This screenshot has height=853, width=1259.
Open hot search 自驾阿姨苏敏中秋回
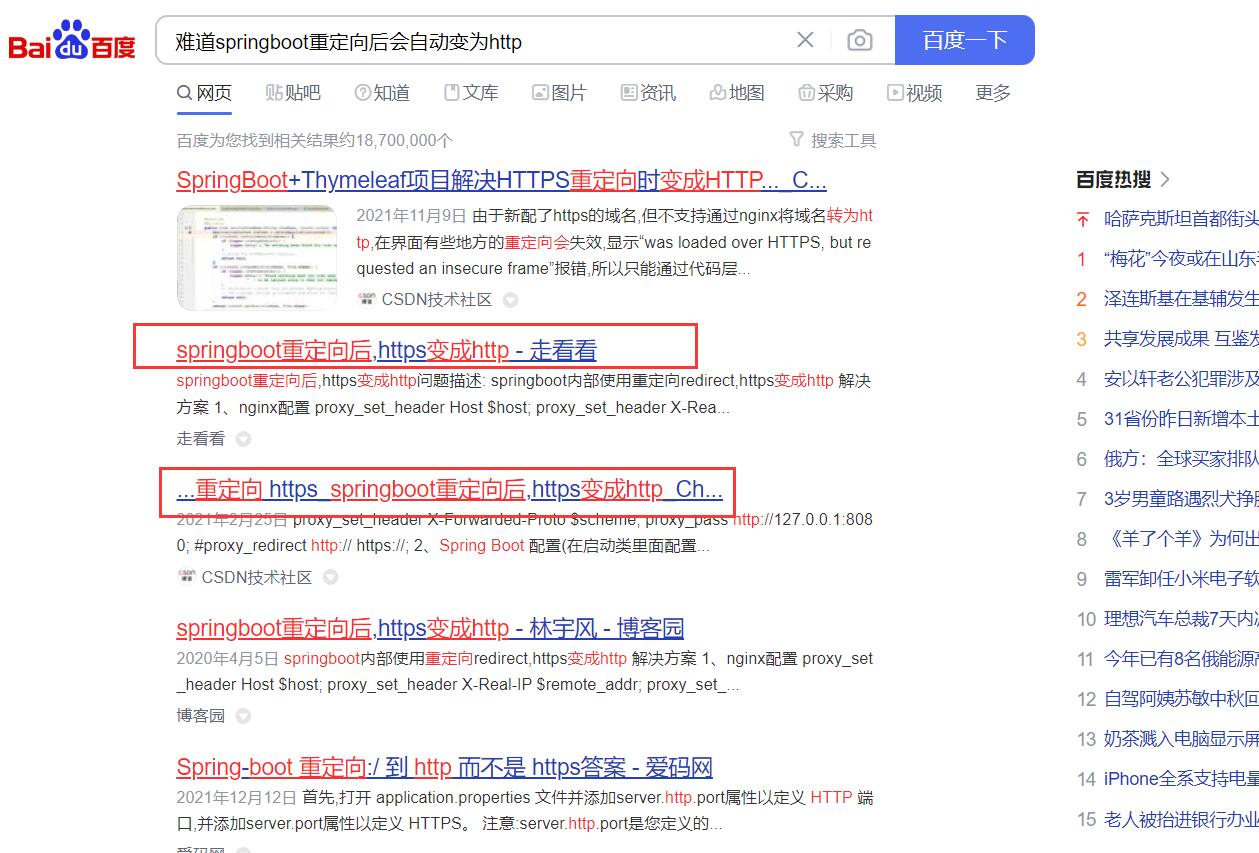coord(1180,699)
